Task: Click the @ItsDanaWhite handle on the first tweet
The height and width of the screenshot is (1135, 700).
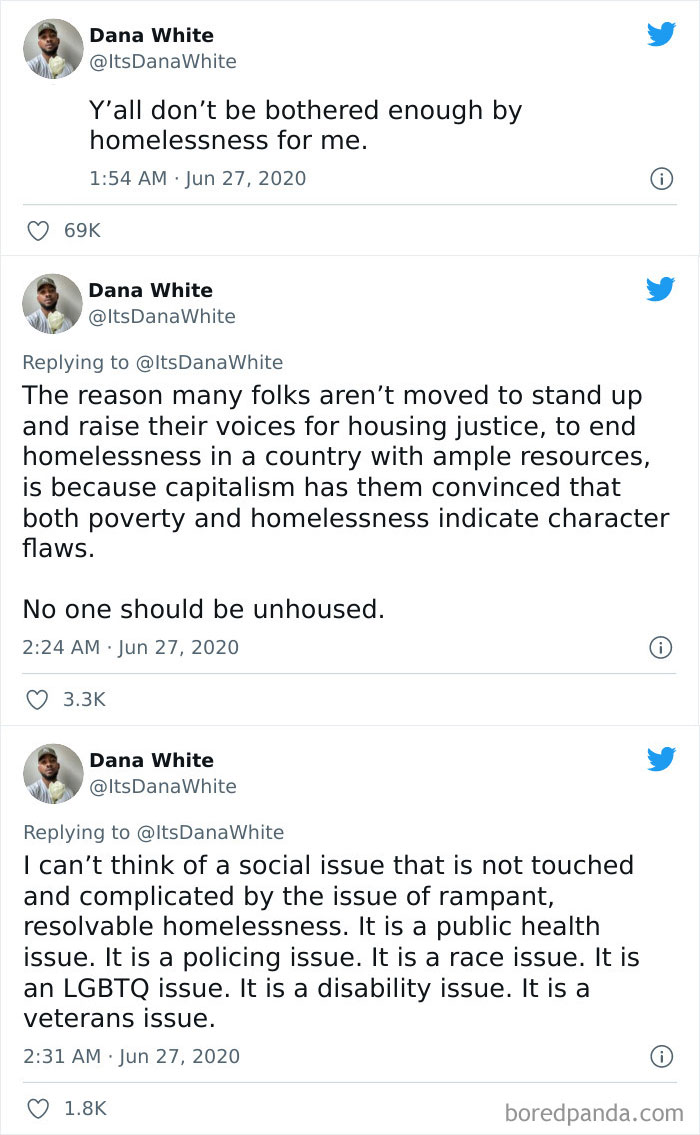Action: pyautogui.click(x=165, y=61)
